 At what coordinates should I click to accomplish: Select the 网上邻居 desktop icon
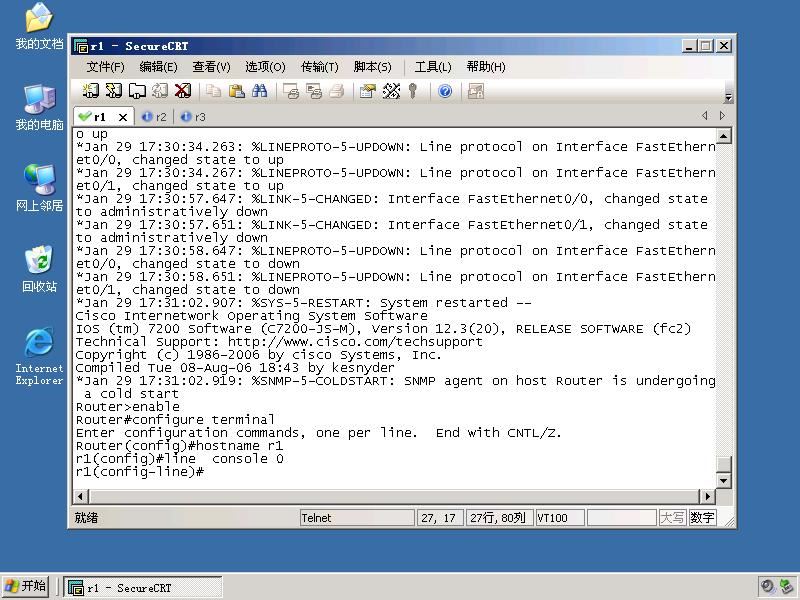39,188
